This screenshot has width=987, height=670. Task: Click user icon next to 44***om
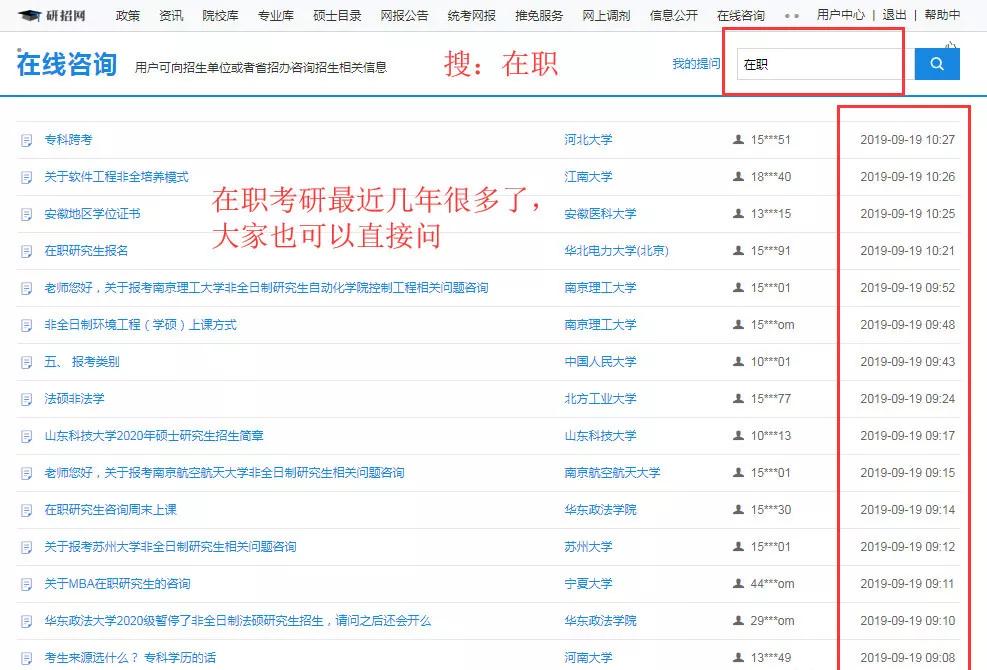(x=738, y=583)
